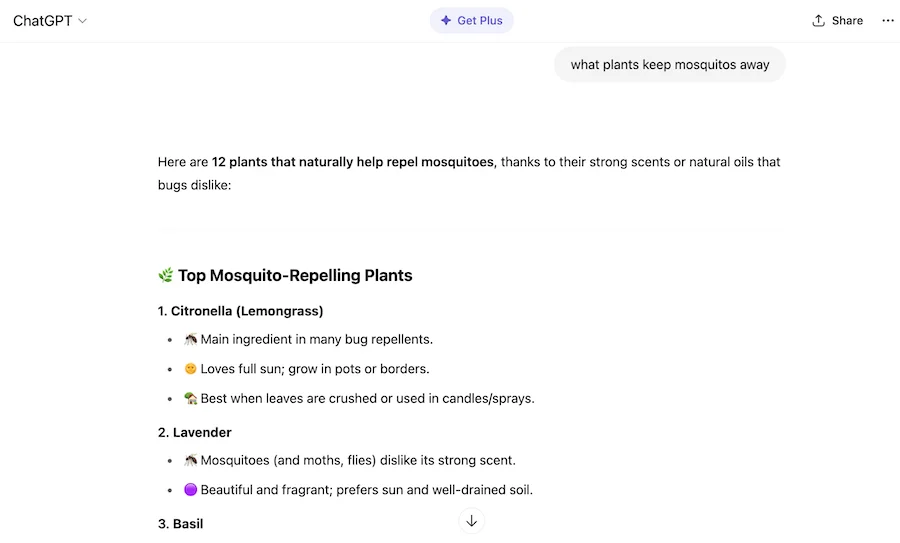Click the sparkle icon in Get Plus
This screenshot has height=543, width=900.
click(x=446, y=20)
